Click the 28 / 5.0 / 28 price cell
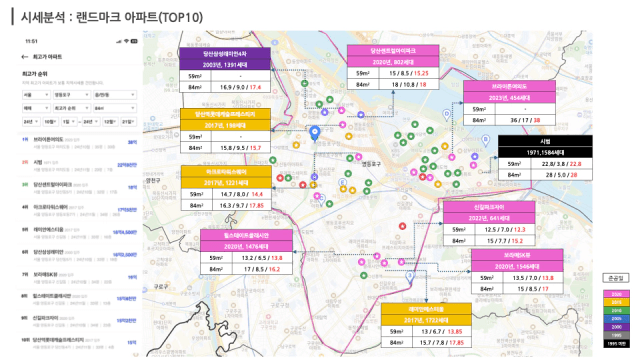The height and width of the screenshot is (360, 640). click(561, 175)
